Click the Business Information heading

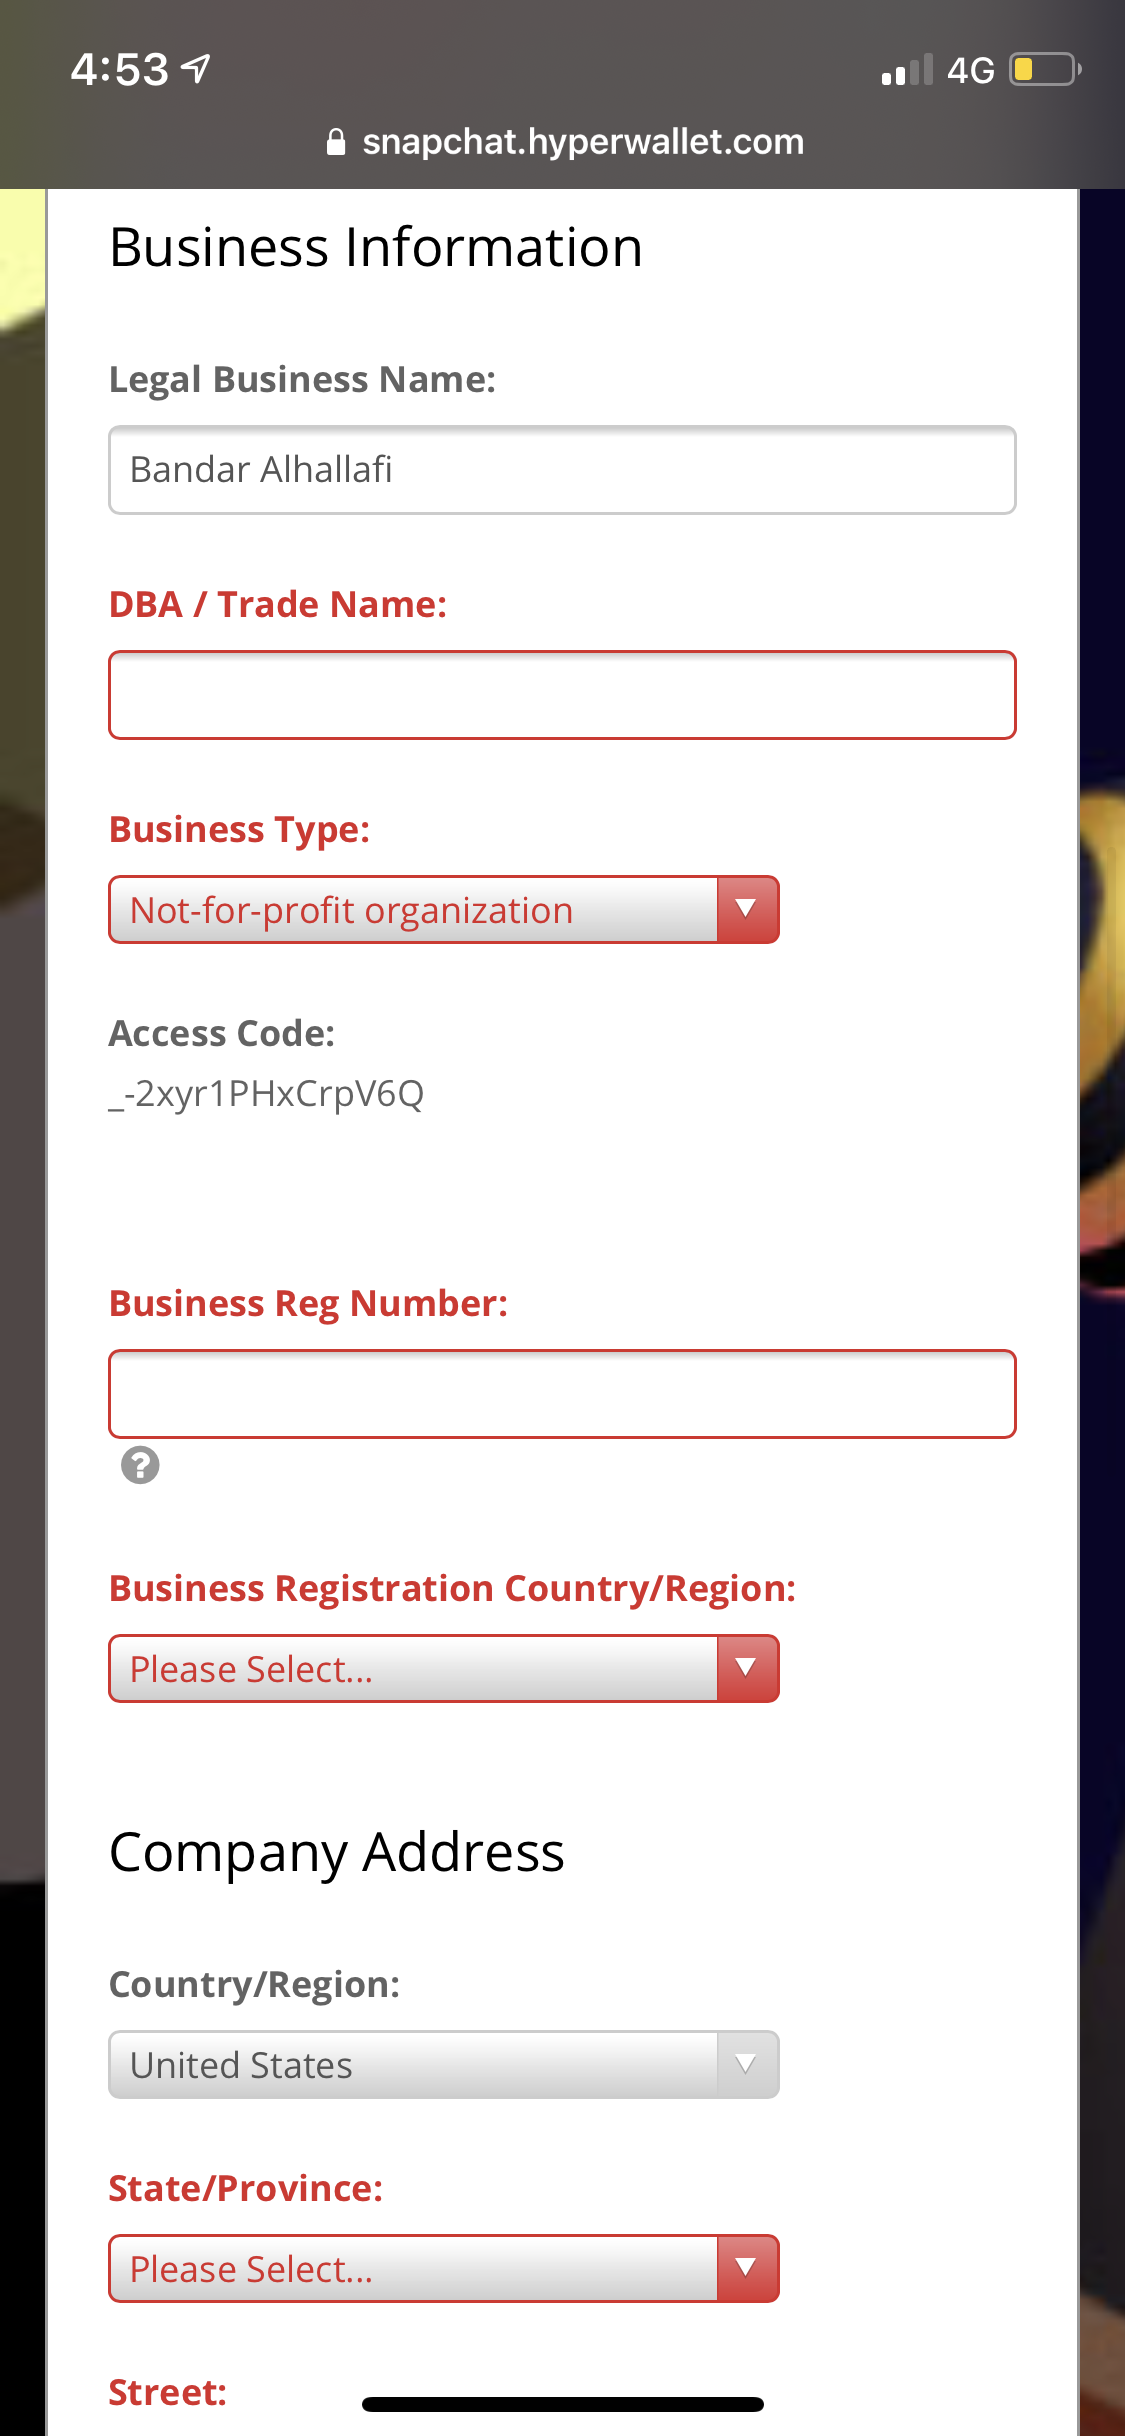(376, 247)
